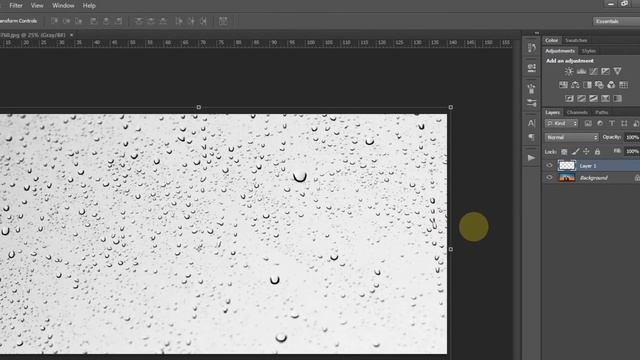Image resolution: width=640 pixels, height=360 pixels.
Task: Add a Channel Mixer adjustment
Action: (611, 85)
